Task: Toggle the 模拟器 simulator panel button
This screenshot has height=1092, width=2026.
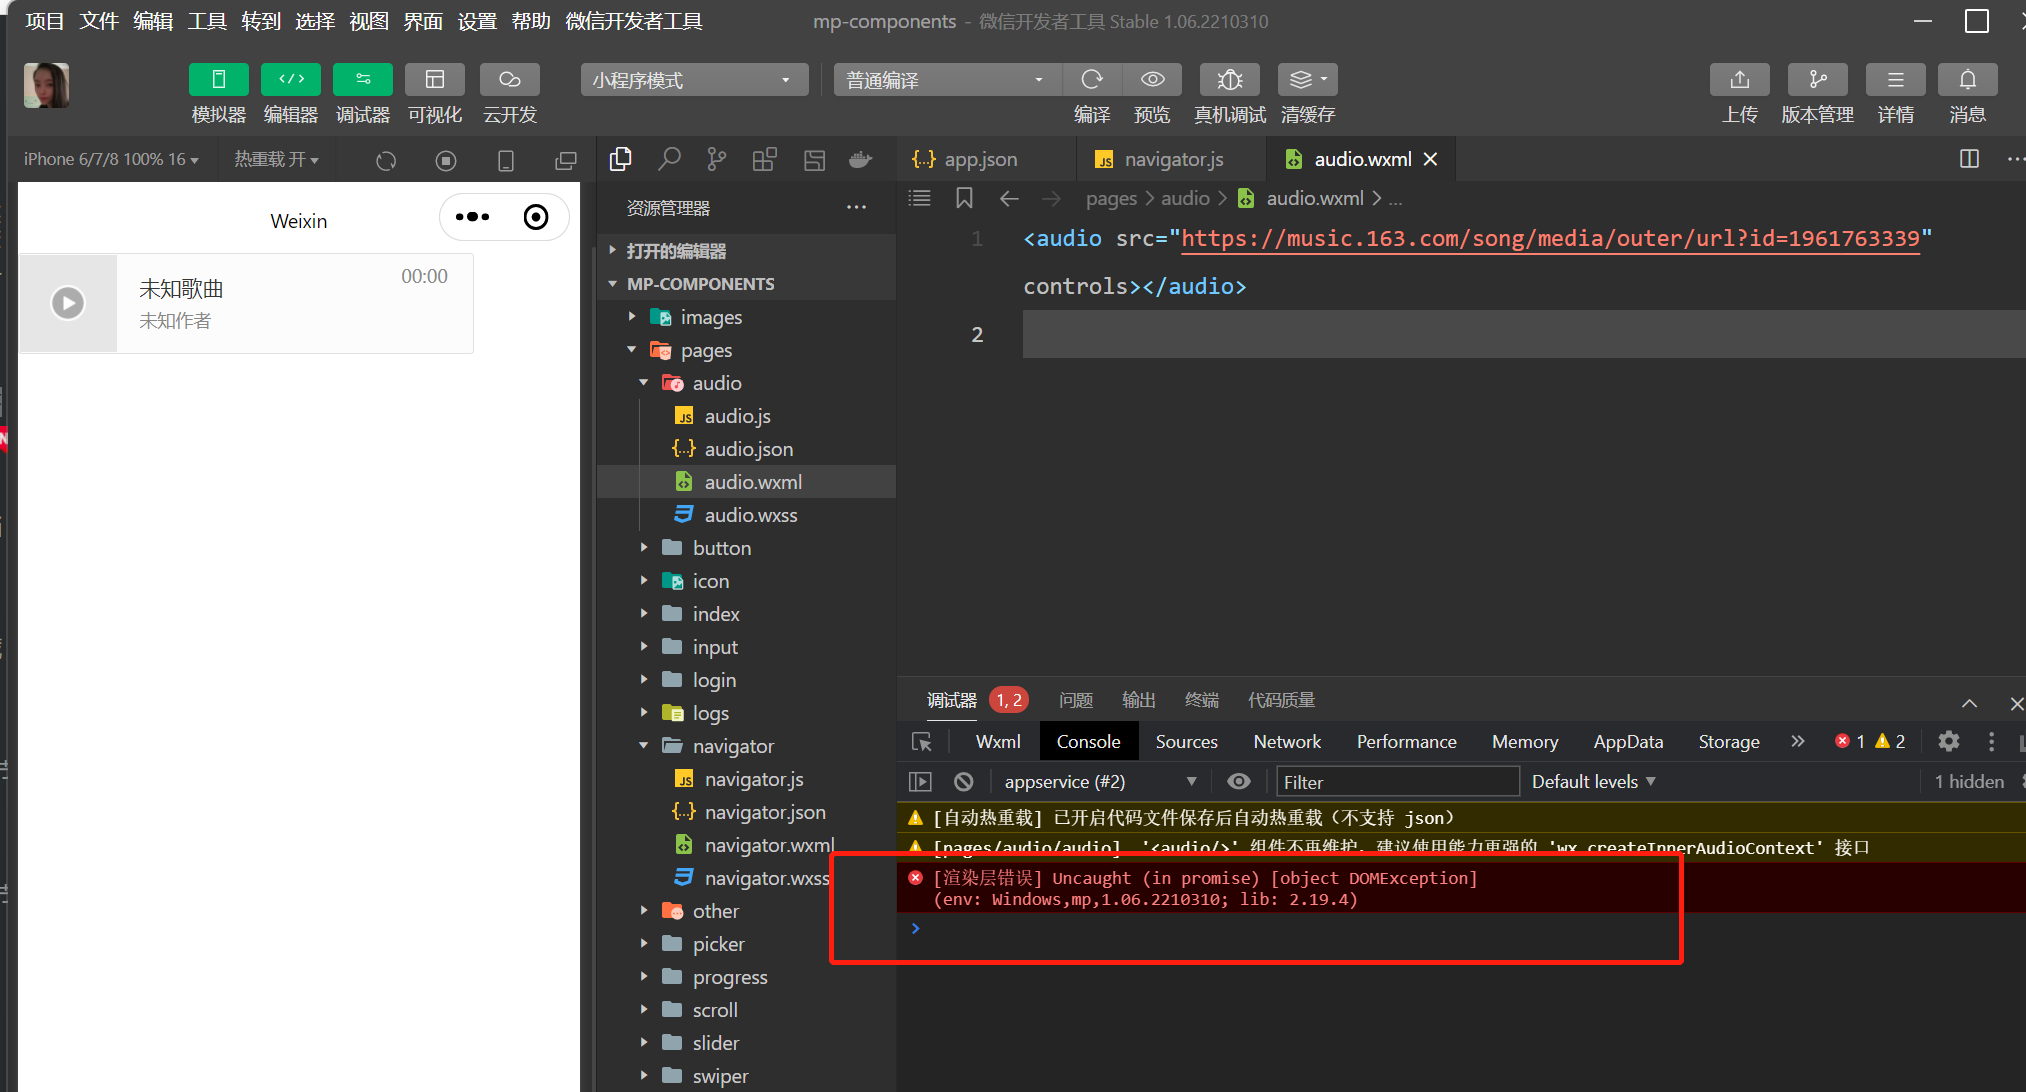Action: [x=218, y=79]
